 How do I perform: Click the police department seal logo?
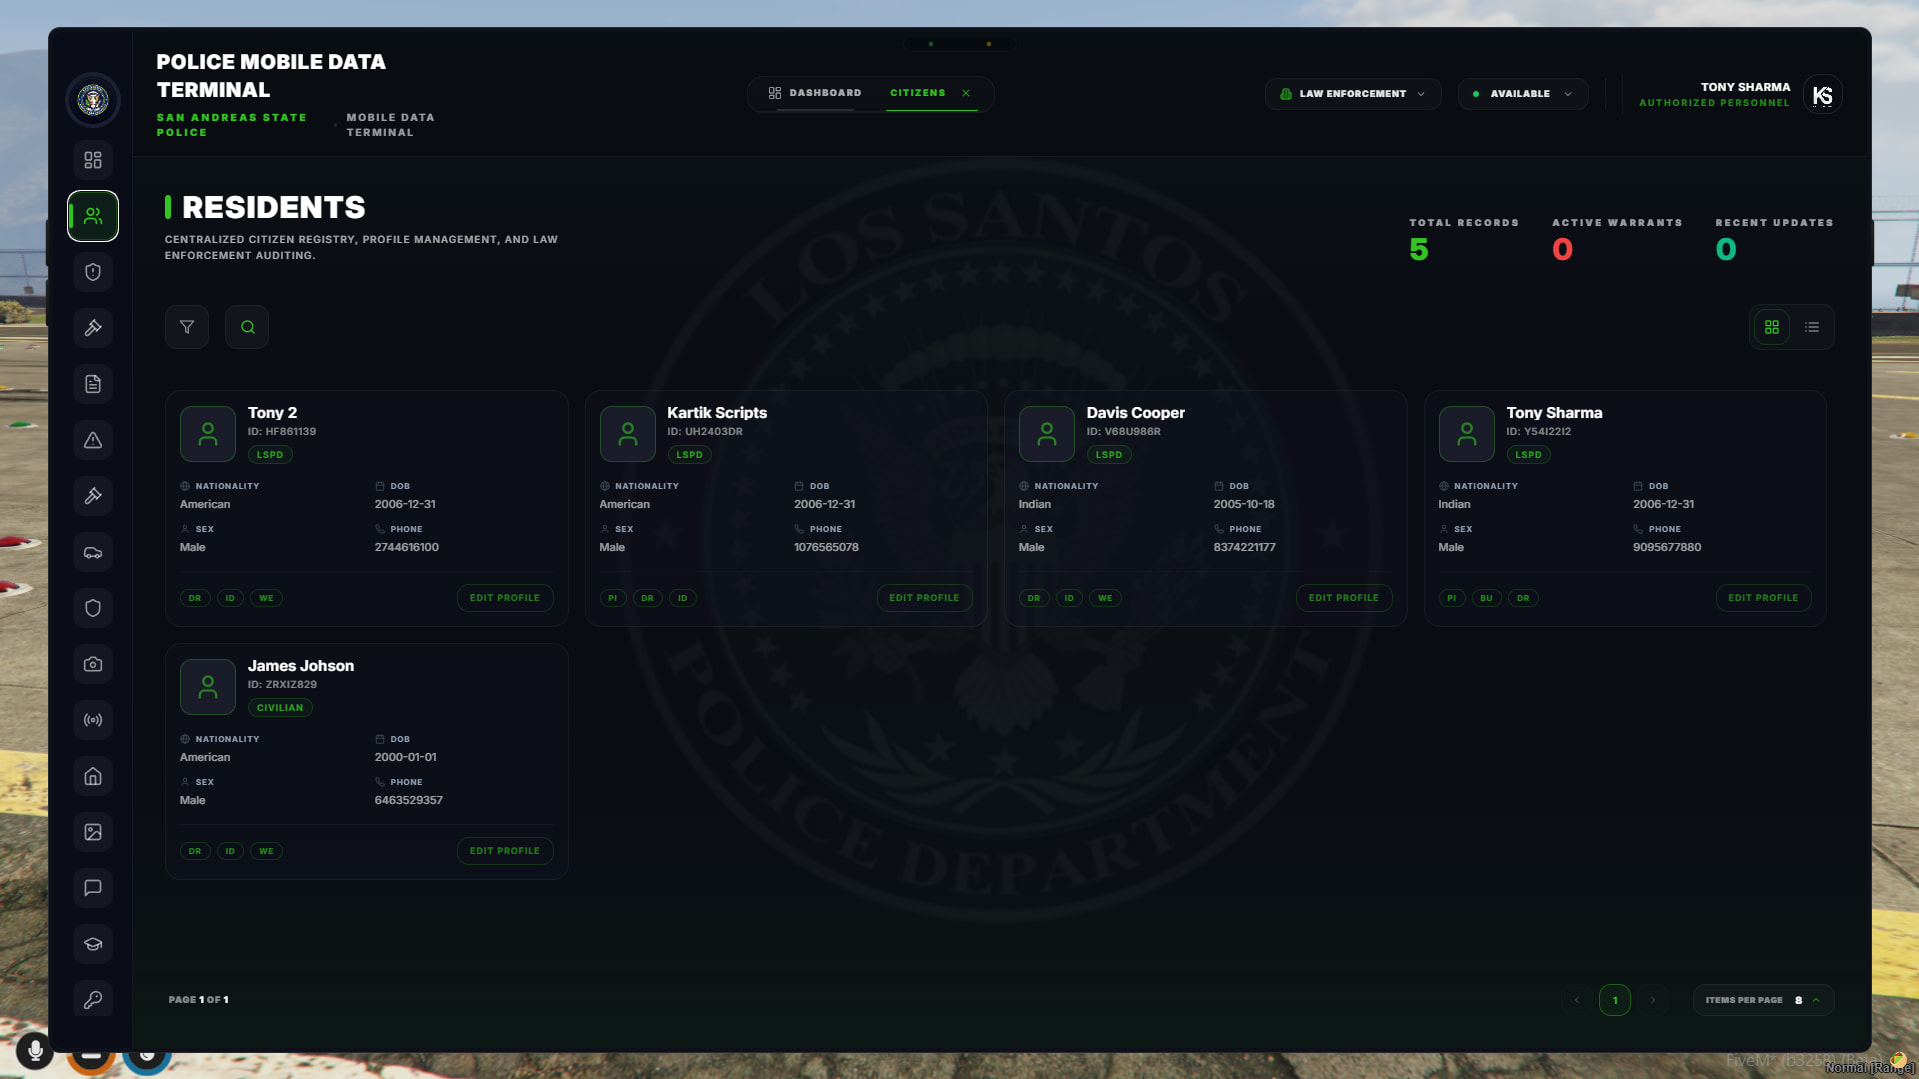[93, 100]
